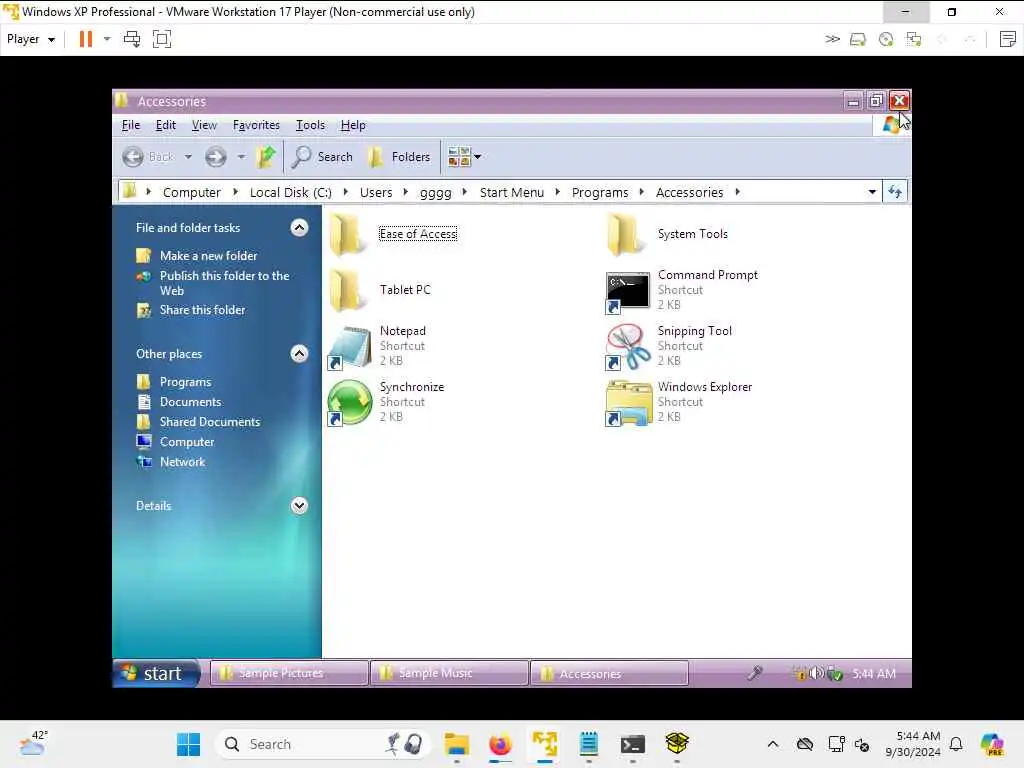This screenshot has width=1024, height=768.
Task: Open the Edit menu
Action: pyautogui.click(x=166, y=125)
